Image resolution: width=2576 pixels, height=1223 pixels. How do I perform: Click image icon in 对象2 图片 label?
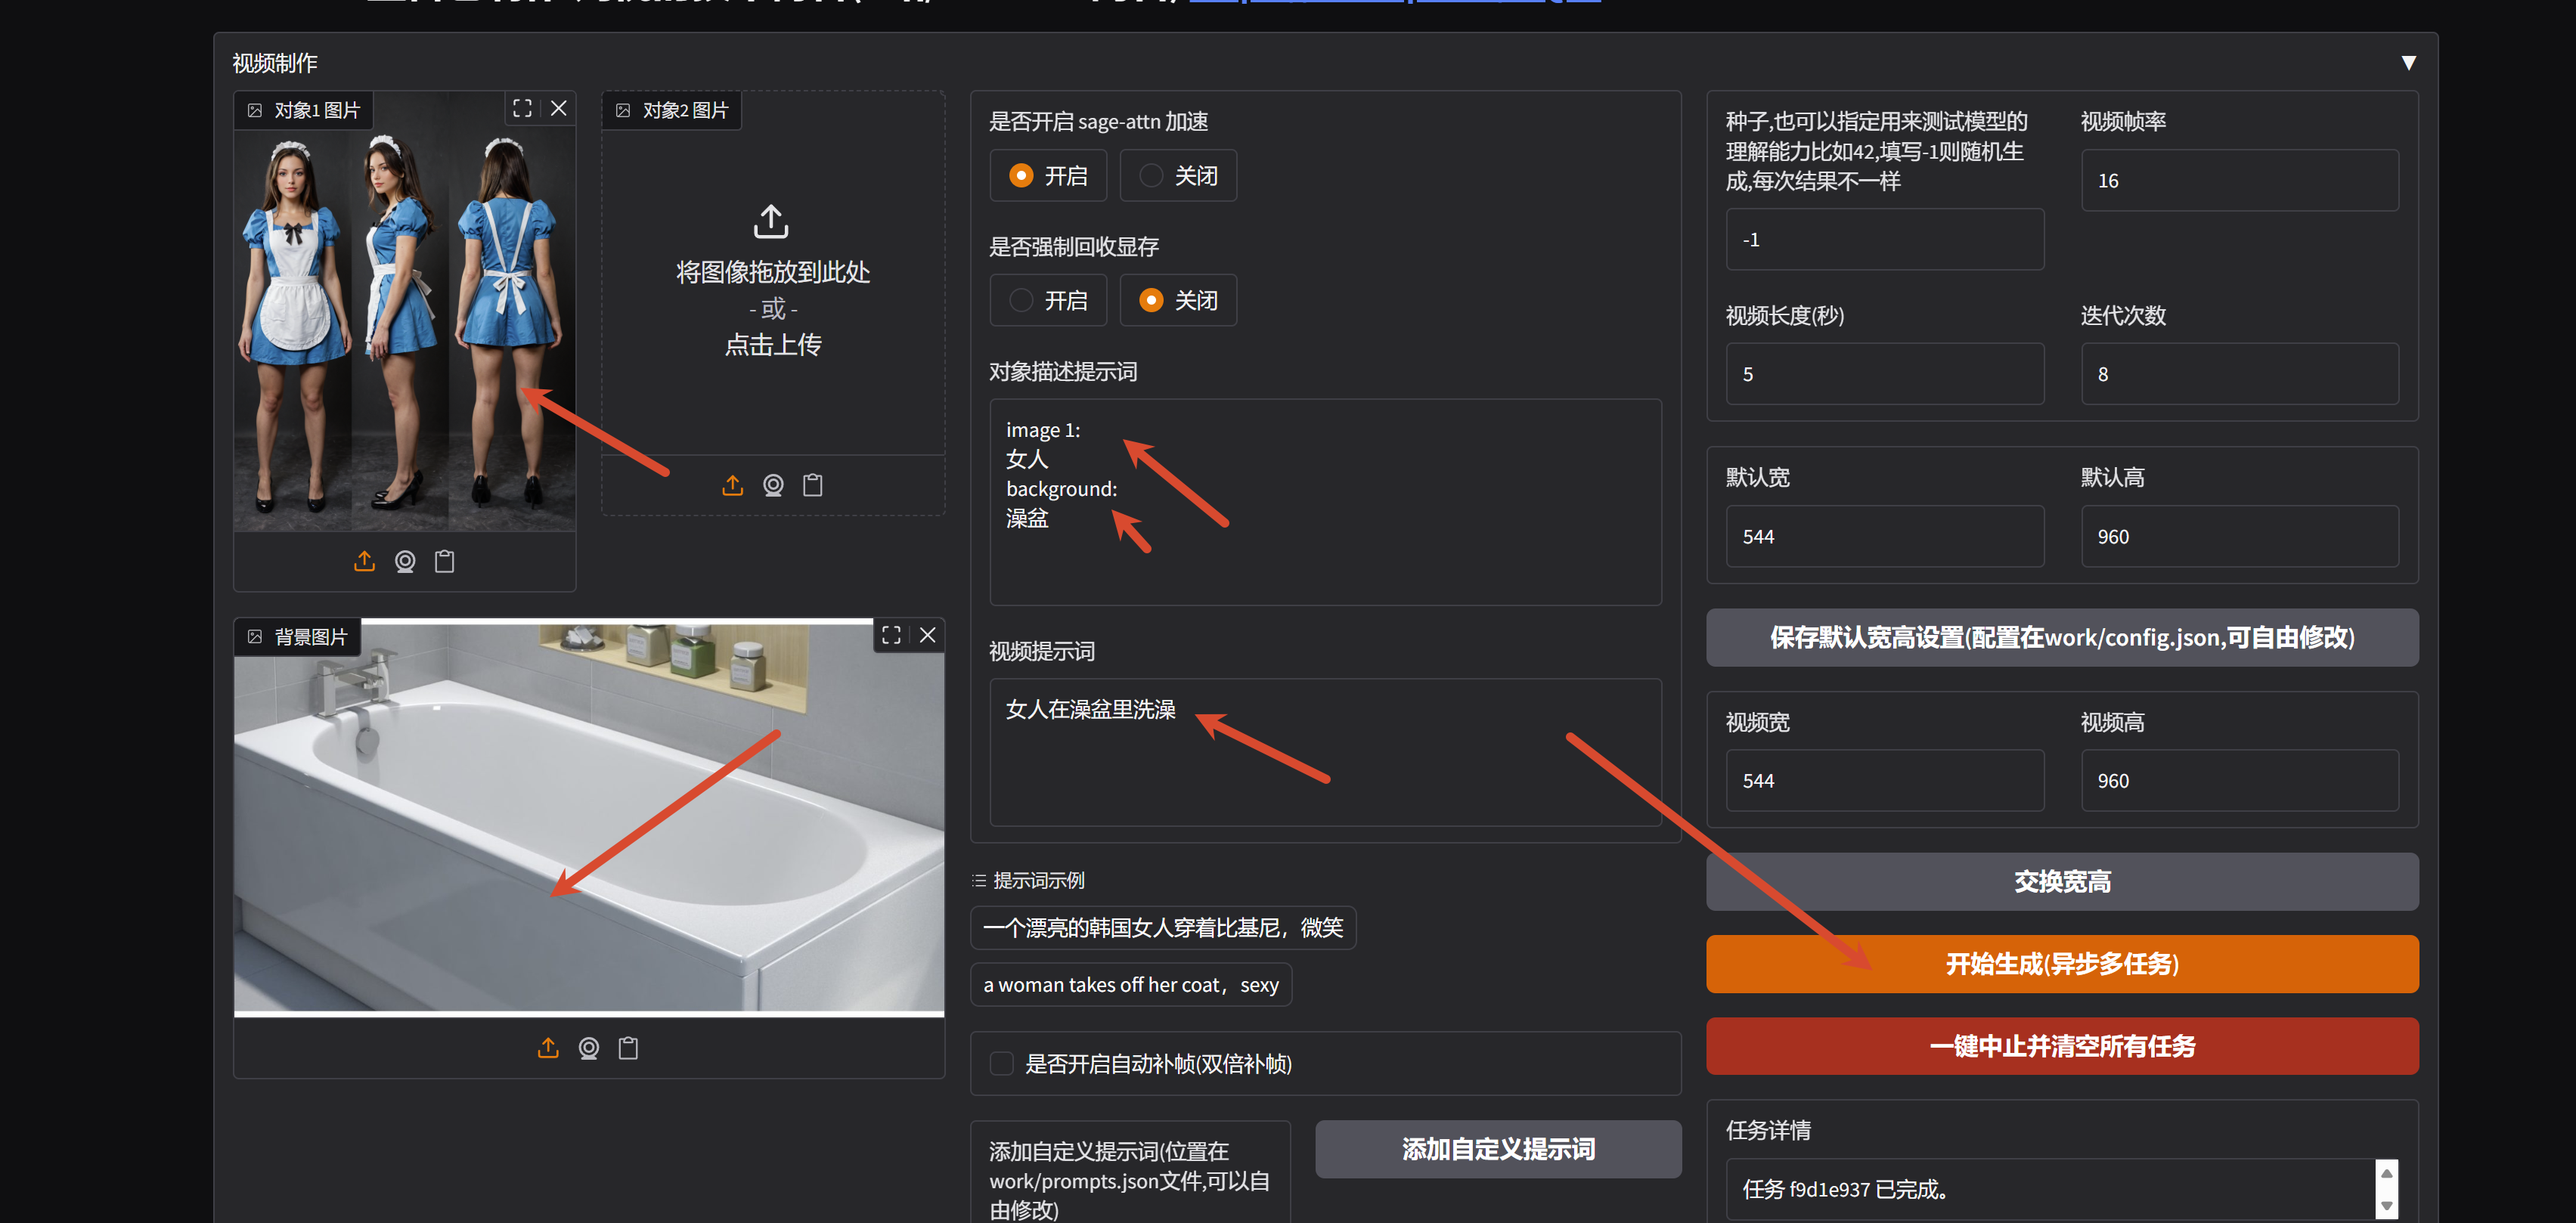point(623,110)
